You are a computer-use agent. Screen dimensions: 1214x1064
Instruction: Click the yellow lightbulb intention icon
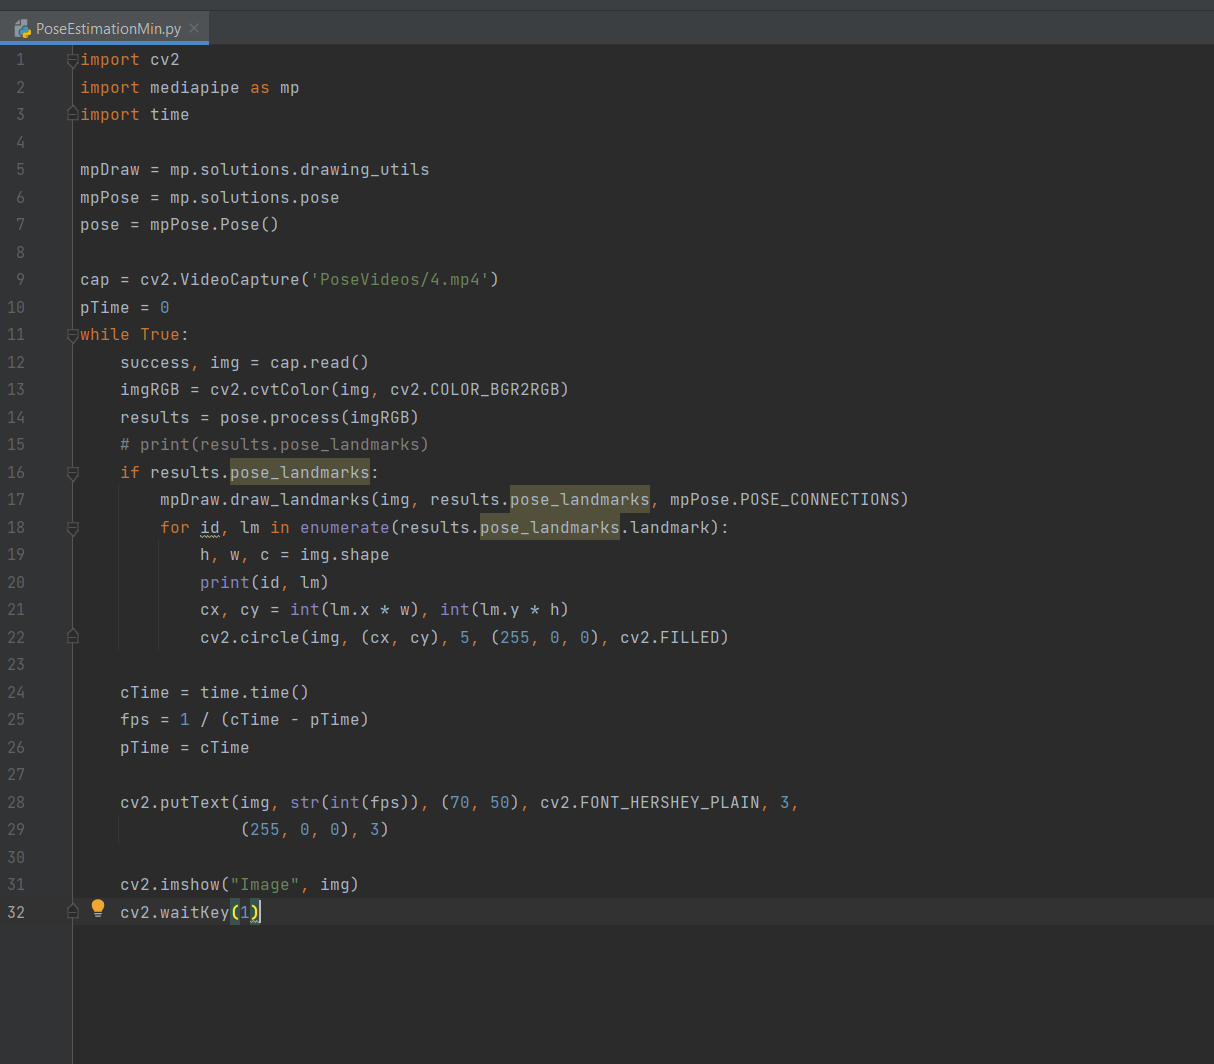tap(98, 908)
